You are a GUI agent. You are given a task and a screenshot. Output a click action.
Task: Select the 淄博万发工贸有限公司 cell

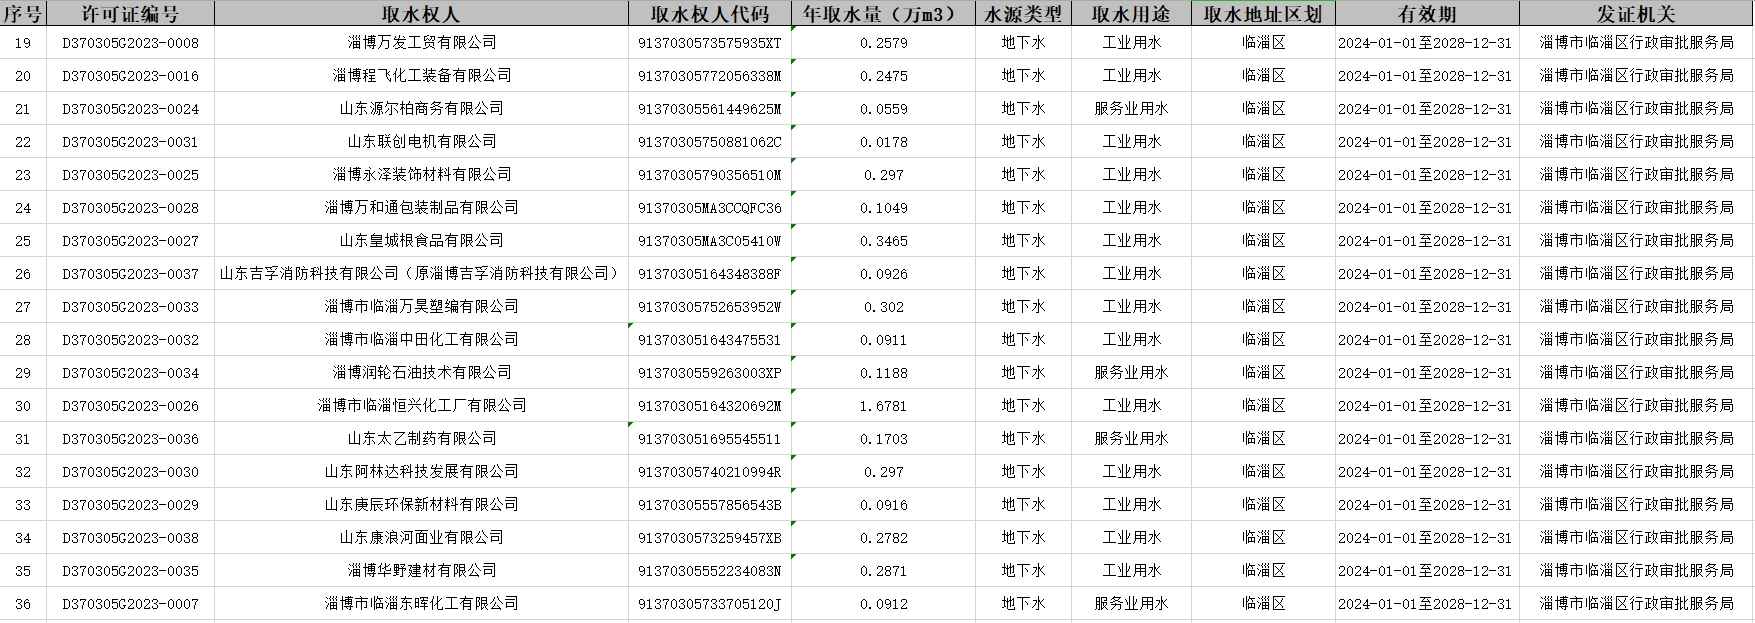(421, 43)
